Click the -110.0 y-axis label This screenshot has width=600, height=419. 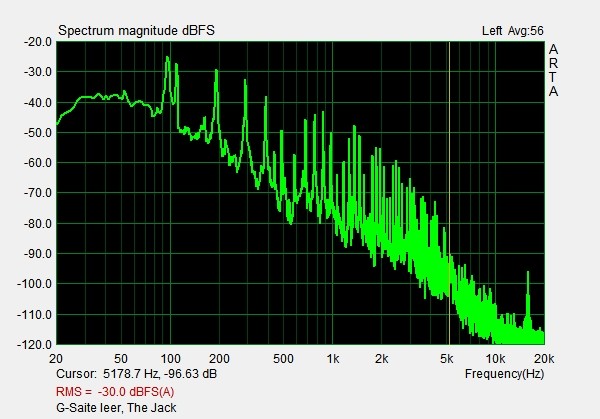(x=34, y=315)
